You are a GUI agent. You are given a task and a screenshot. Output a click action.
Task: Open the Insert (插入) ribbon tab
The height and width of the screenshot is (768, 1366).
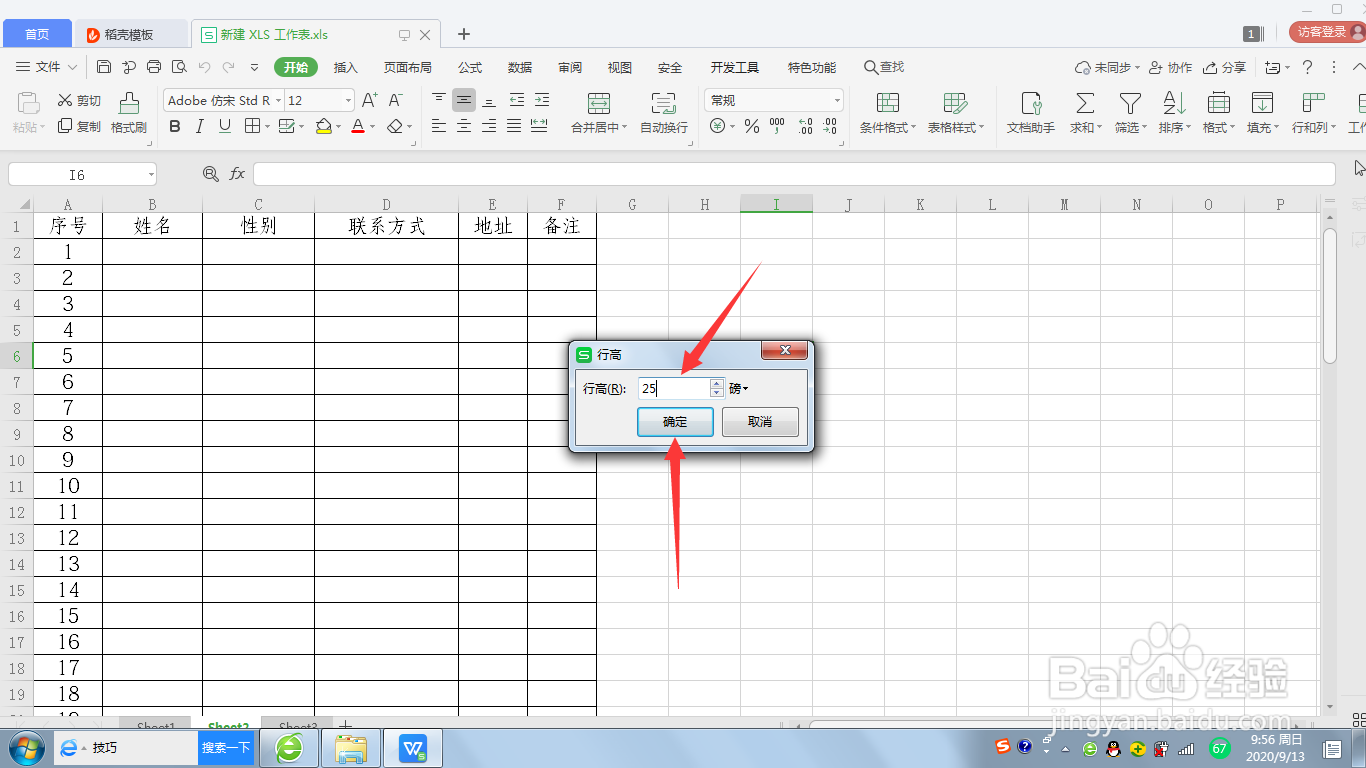[346, 67]
